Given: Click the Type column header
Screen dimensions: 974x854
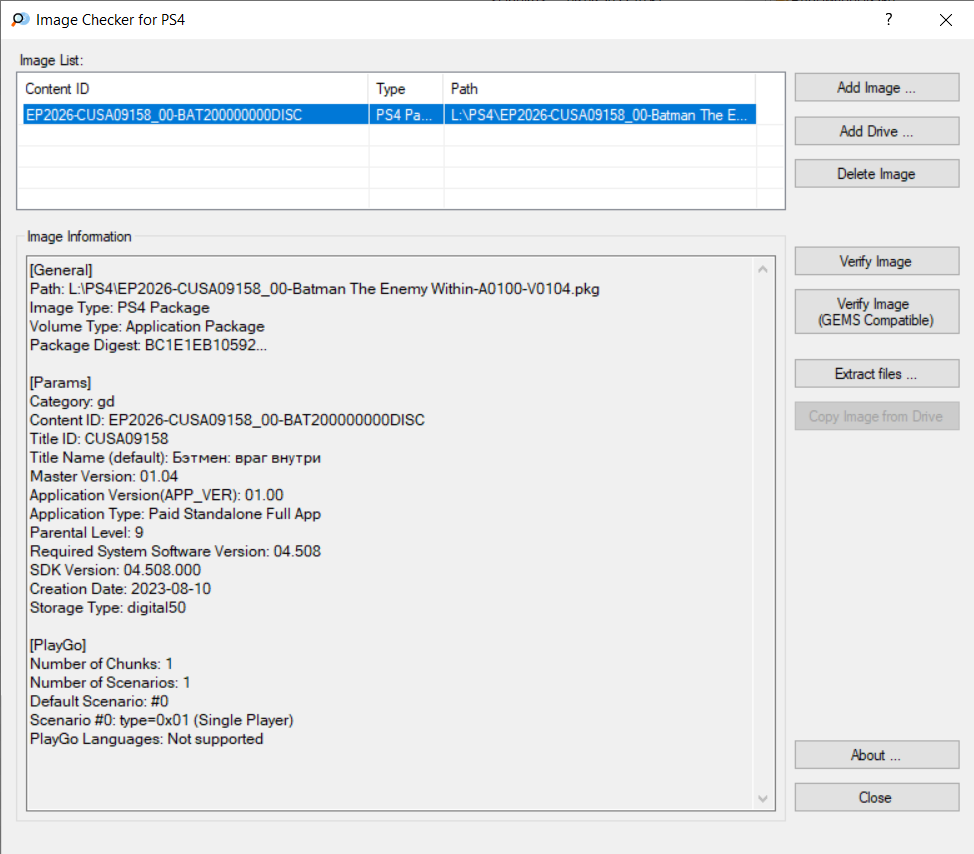Looking at the screenshot, I should click(x=406, y=89).
